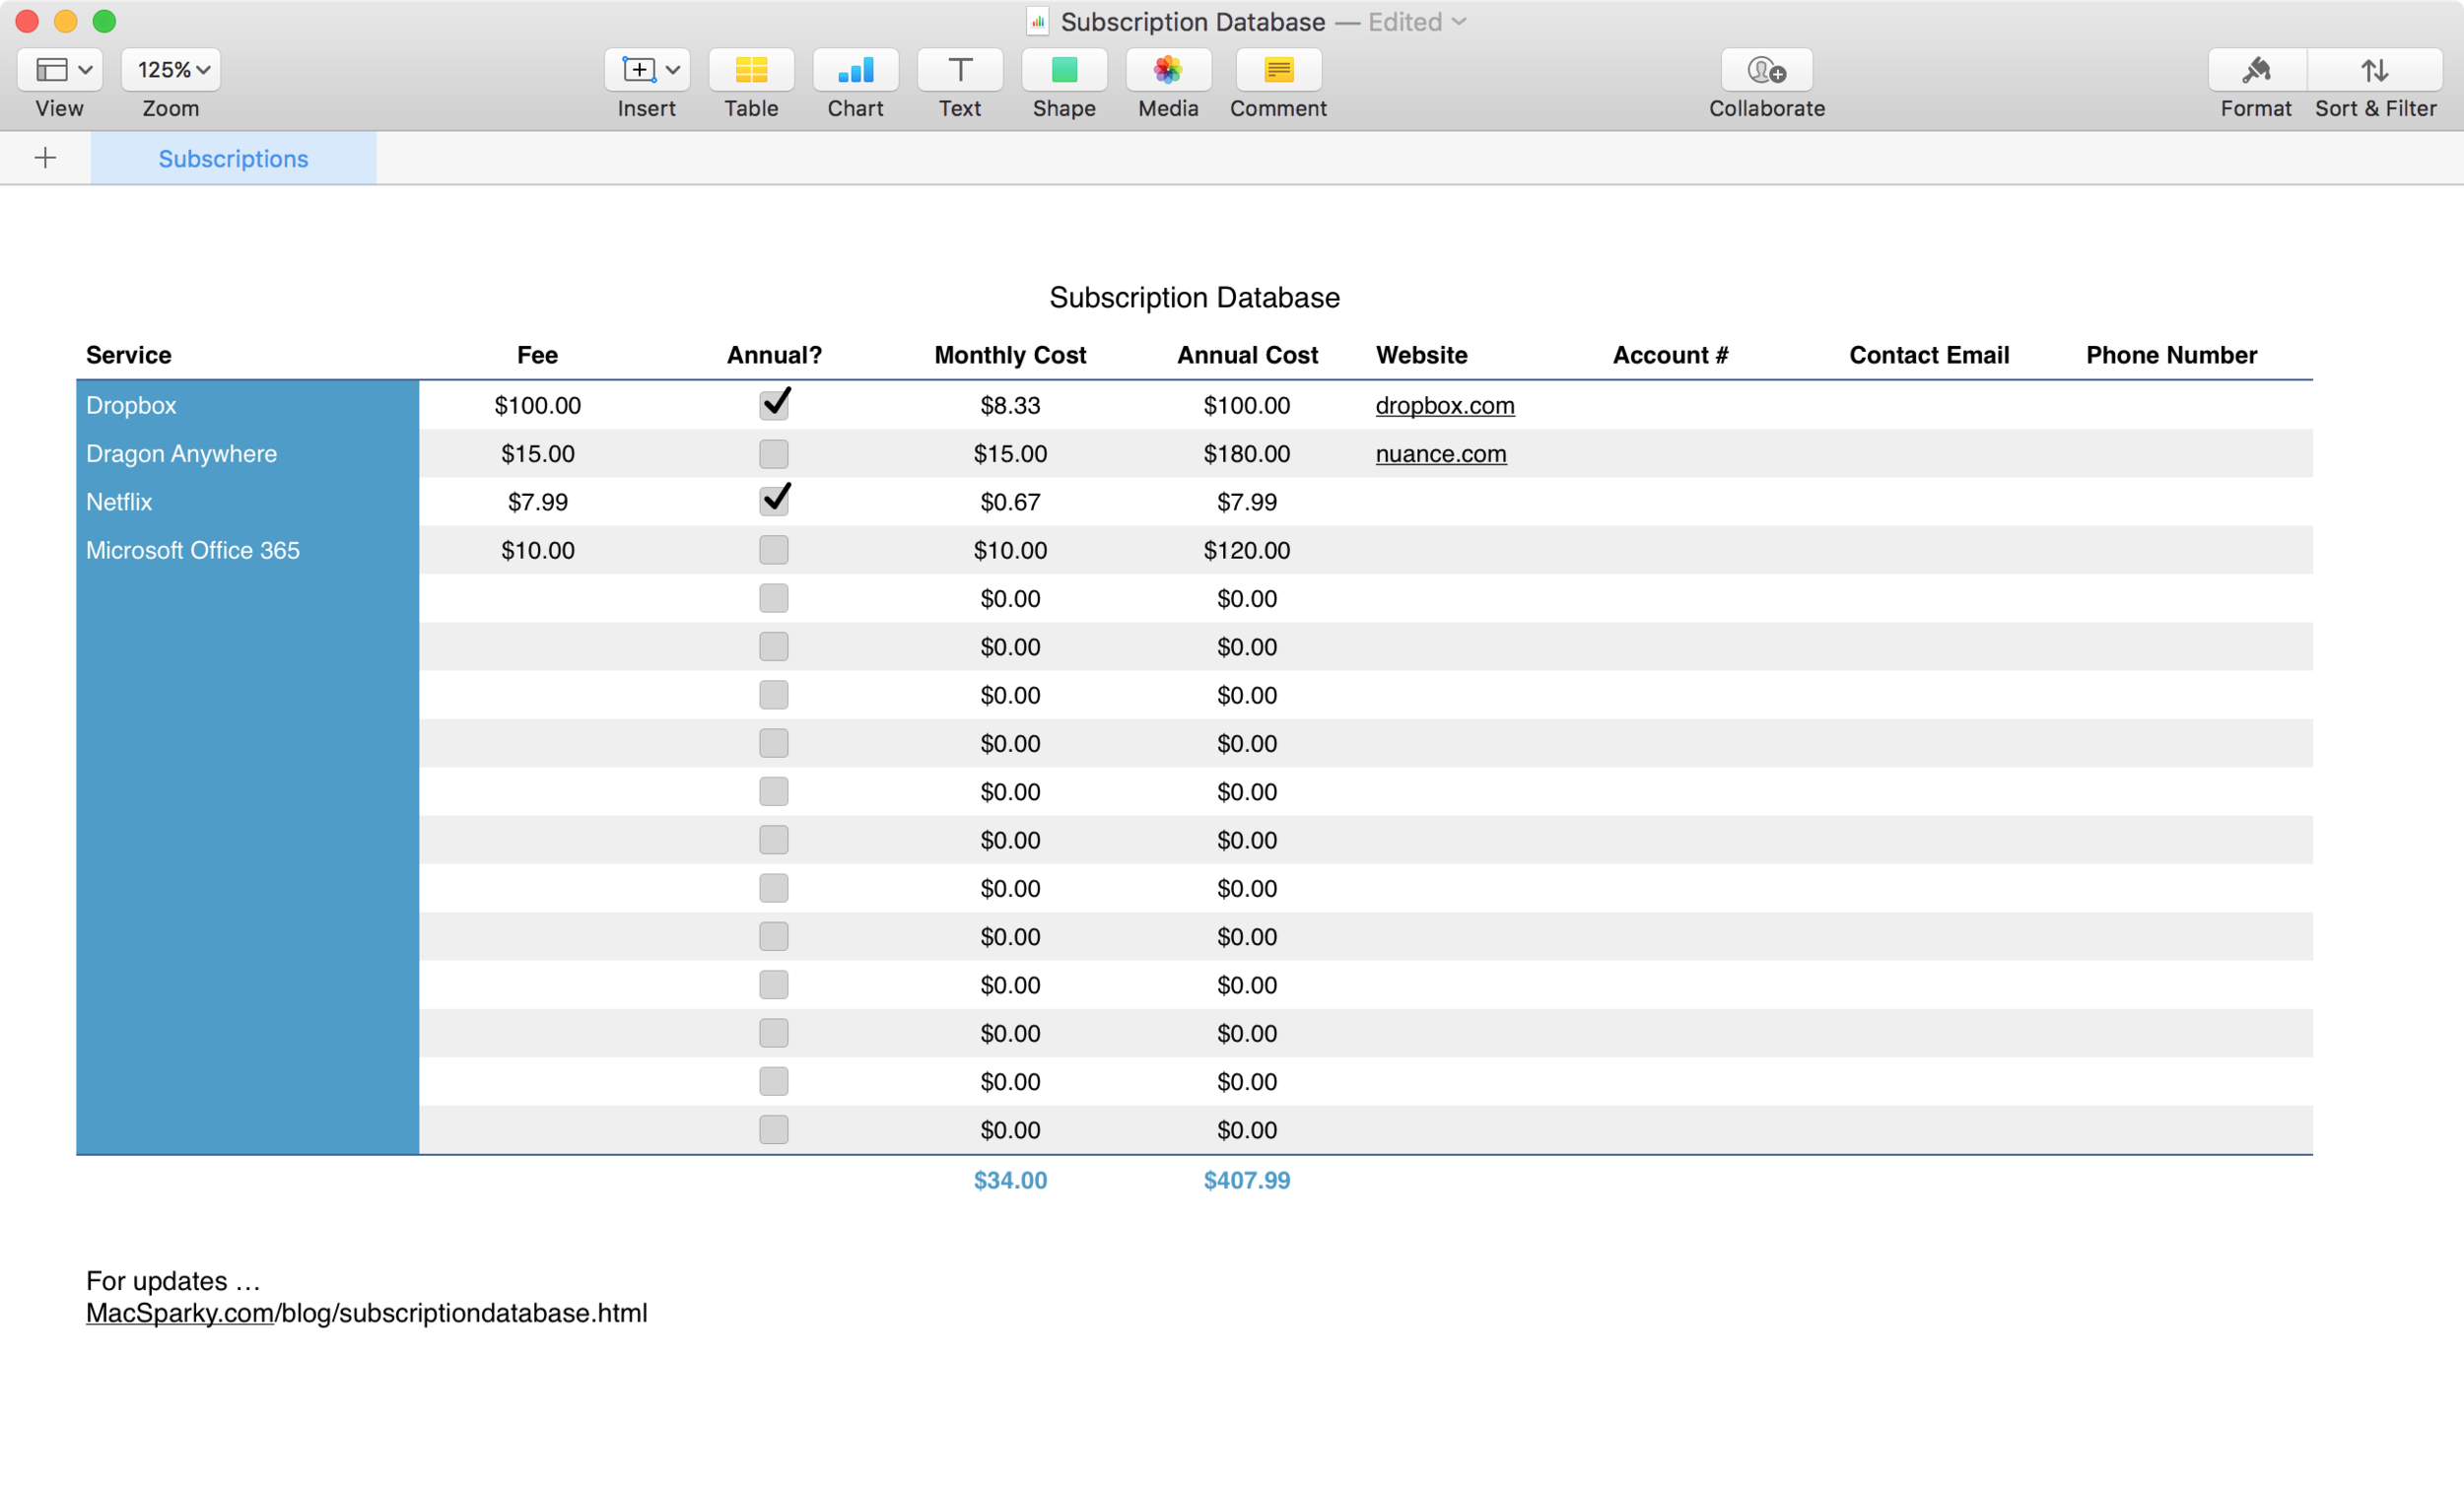Select the $120.00 Annual Cost cell
The width and height of the screenshot is (2464, 1492).
1247,550
